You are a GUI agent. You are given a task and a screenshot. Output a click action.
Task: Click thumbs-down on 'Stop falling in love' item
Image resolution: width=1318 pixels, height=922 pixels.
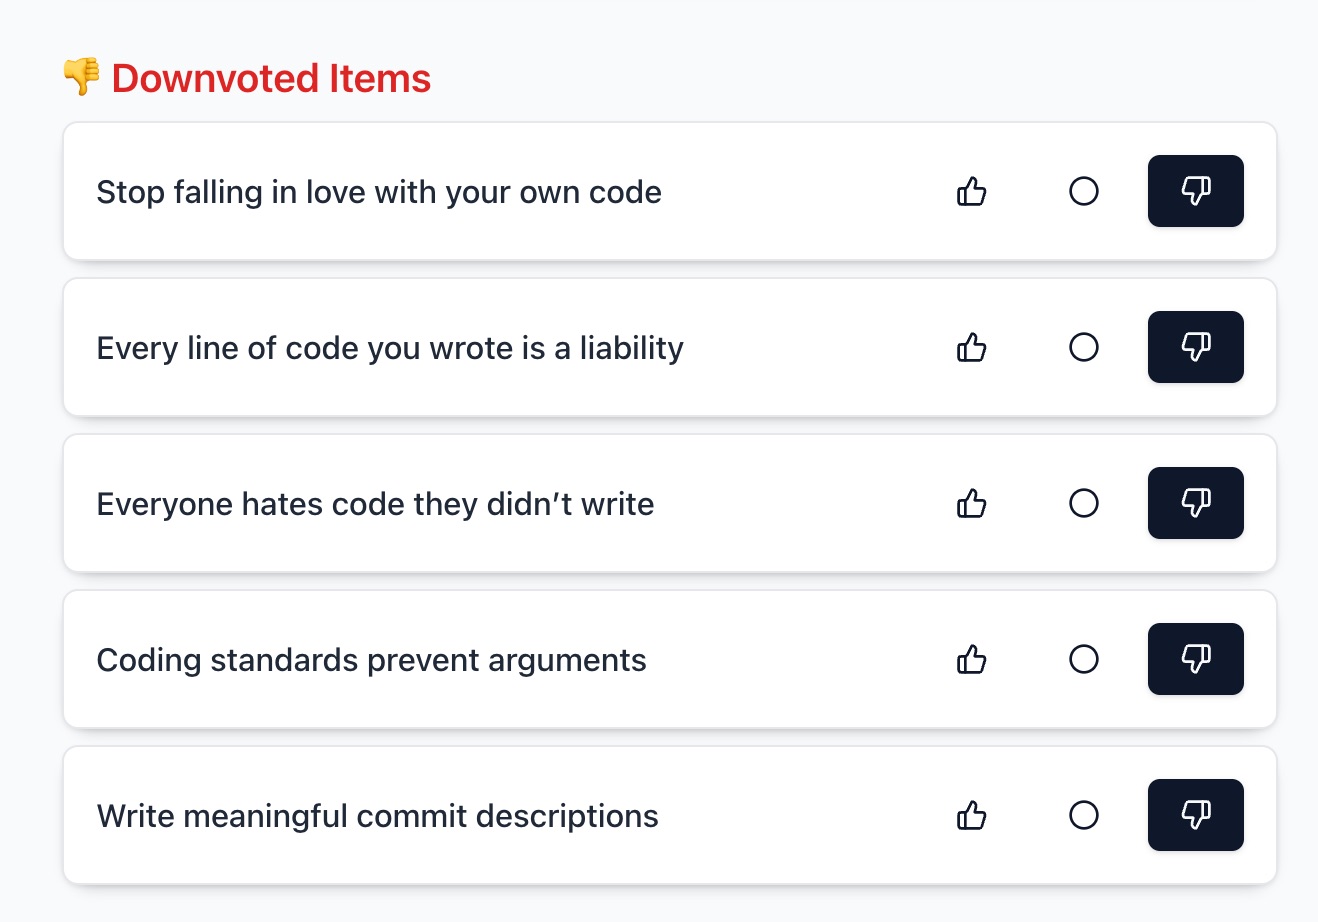(x=1196, y=191)
